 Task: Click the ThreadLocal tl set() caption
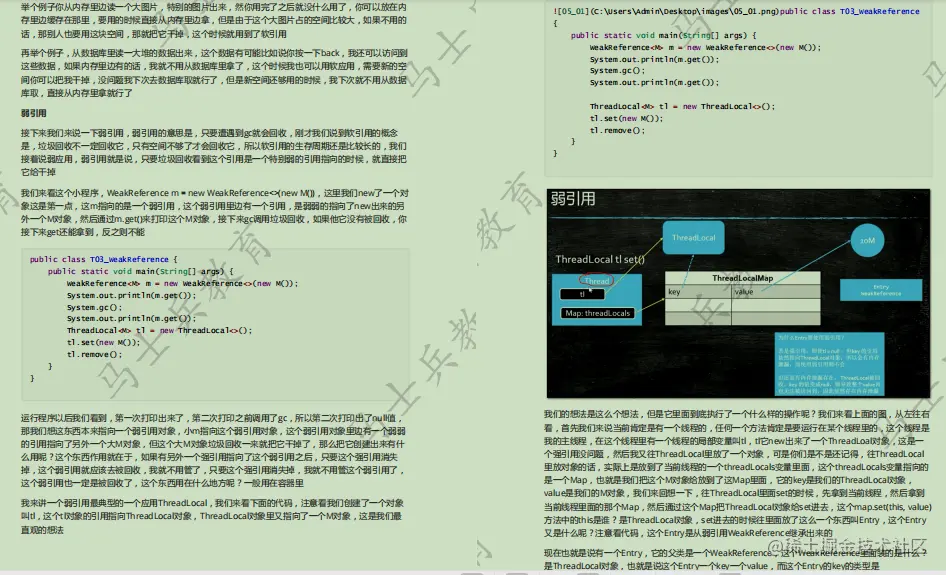(600, 259)
